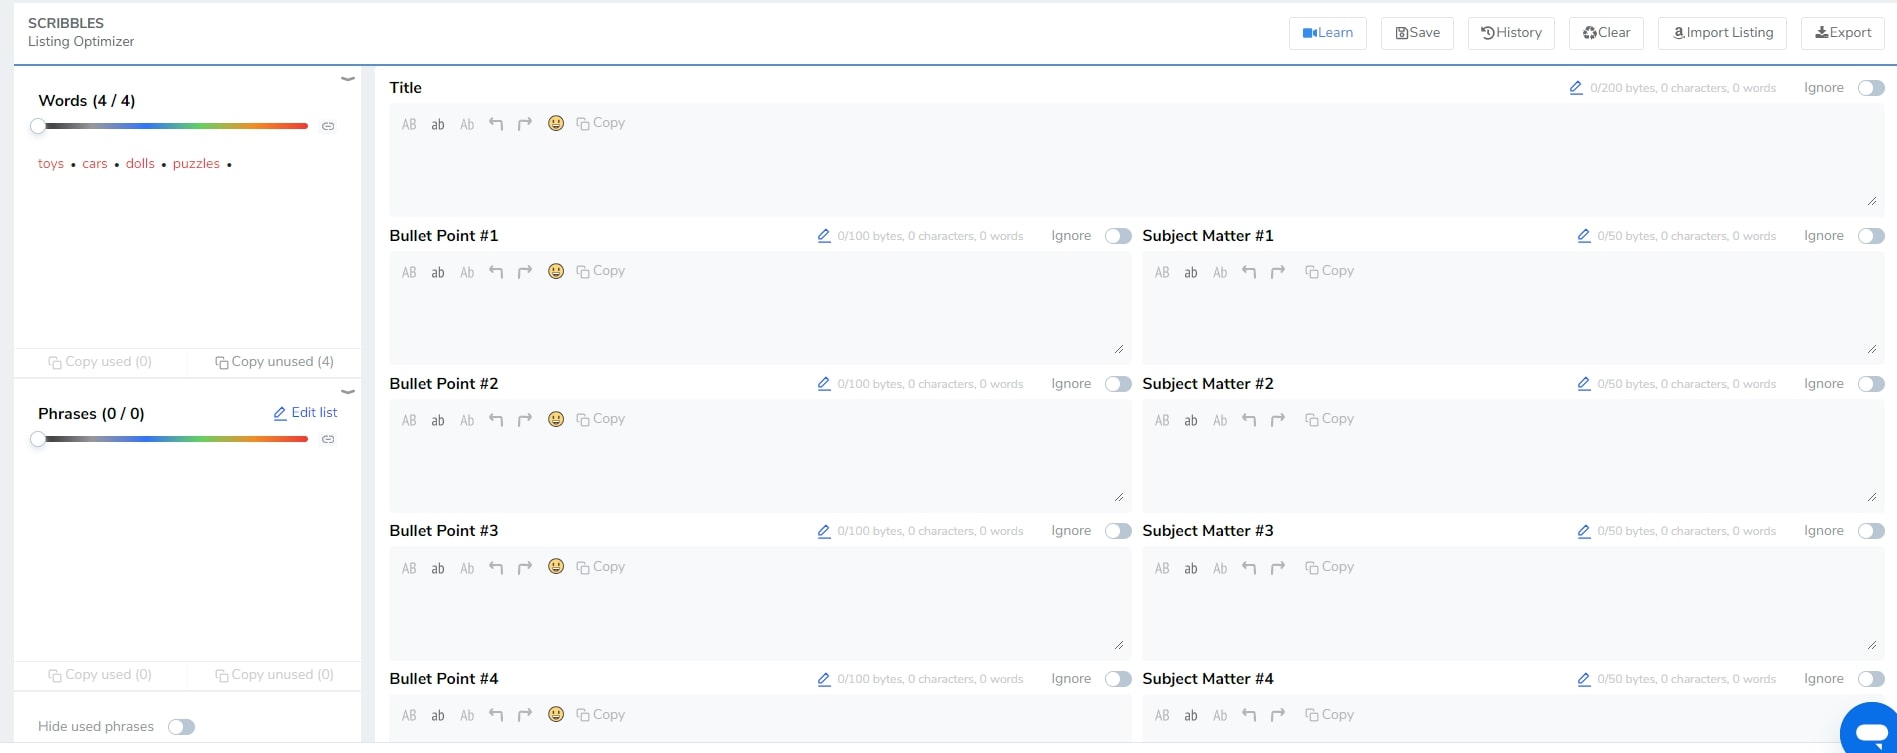Screen dimensions: 1897x753
Task: Open emoji picker in Title toolbar
Action: click(x=556, y=123)
